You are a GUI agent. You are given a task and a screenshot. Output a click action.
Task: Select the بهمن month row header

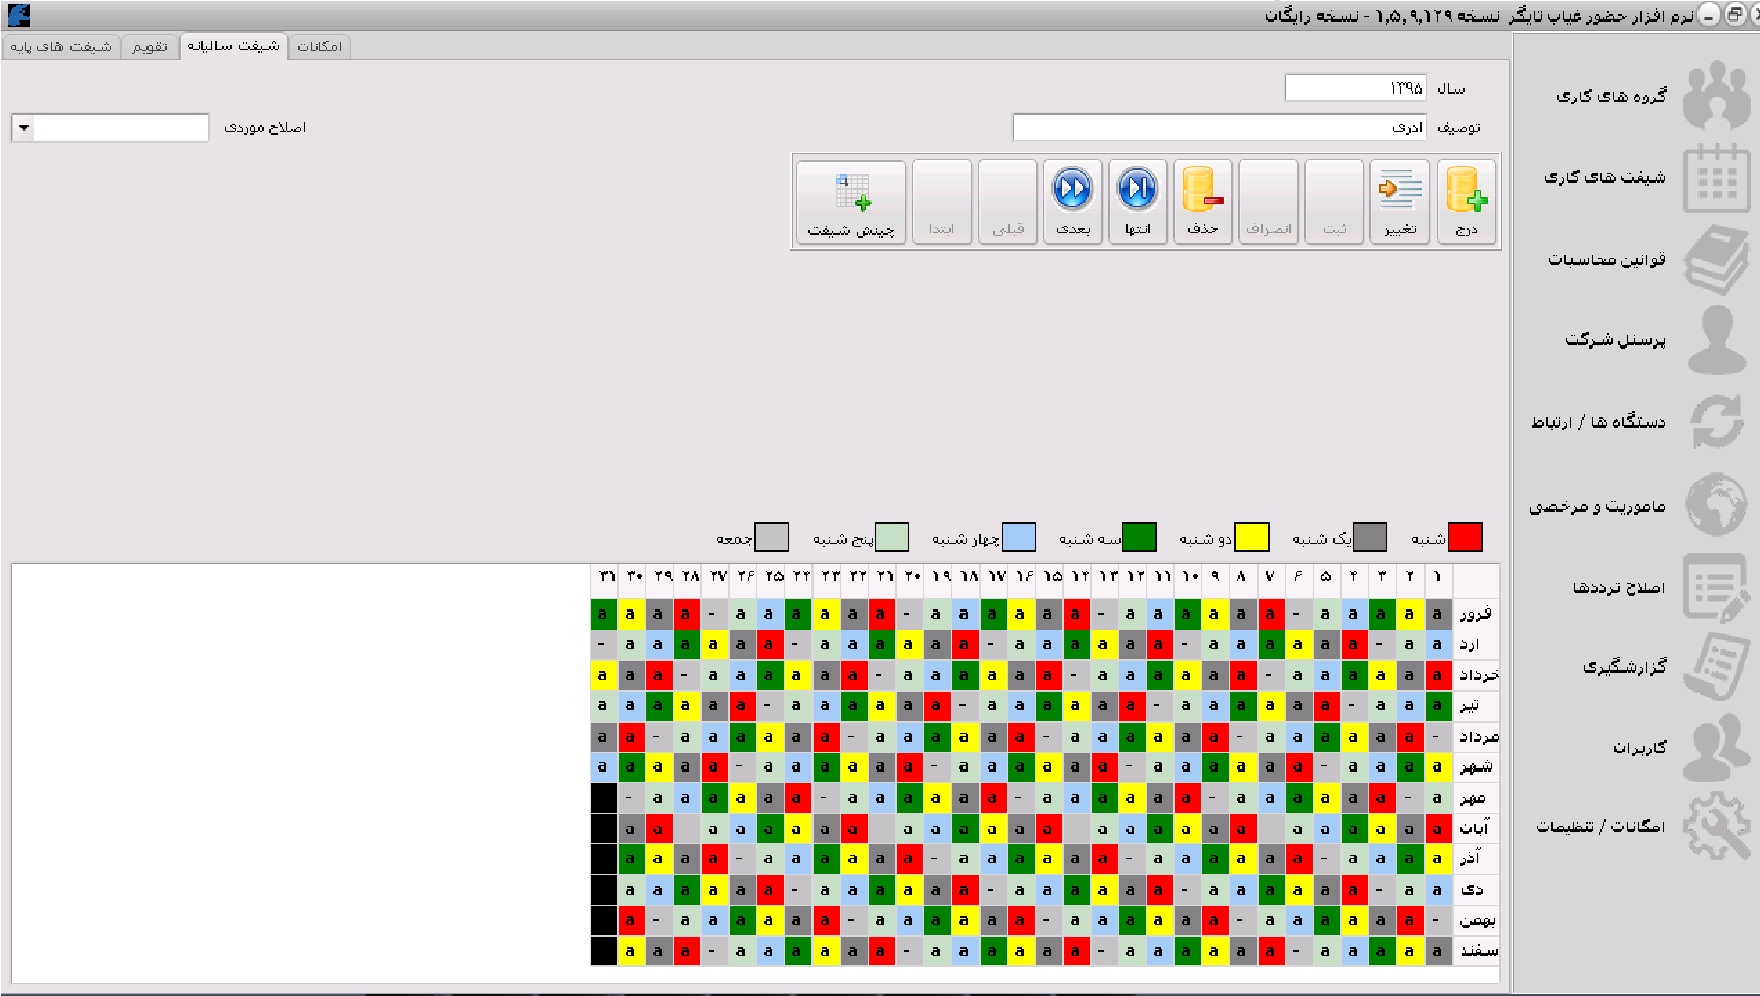pyautogui.click(x=1476, y=920)
